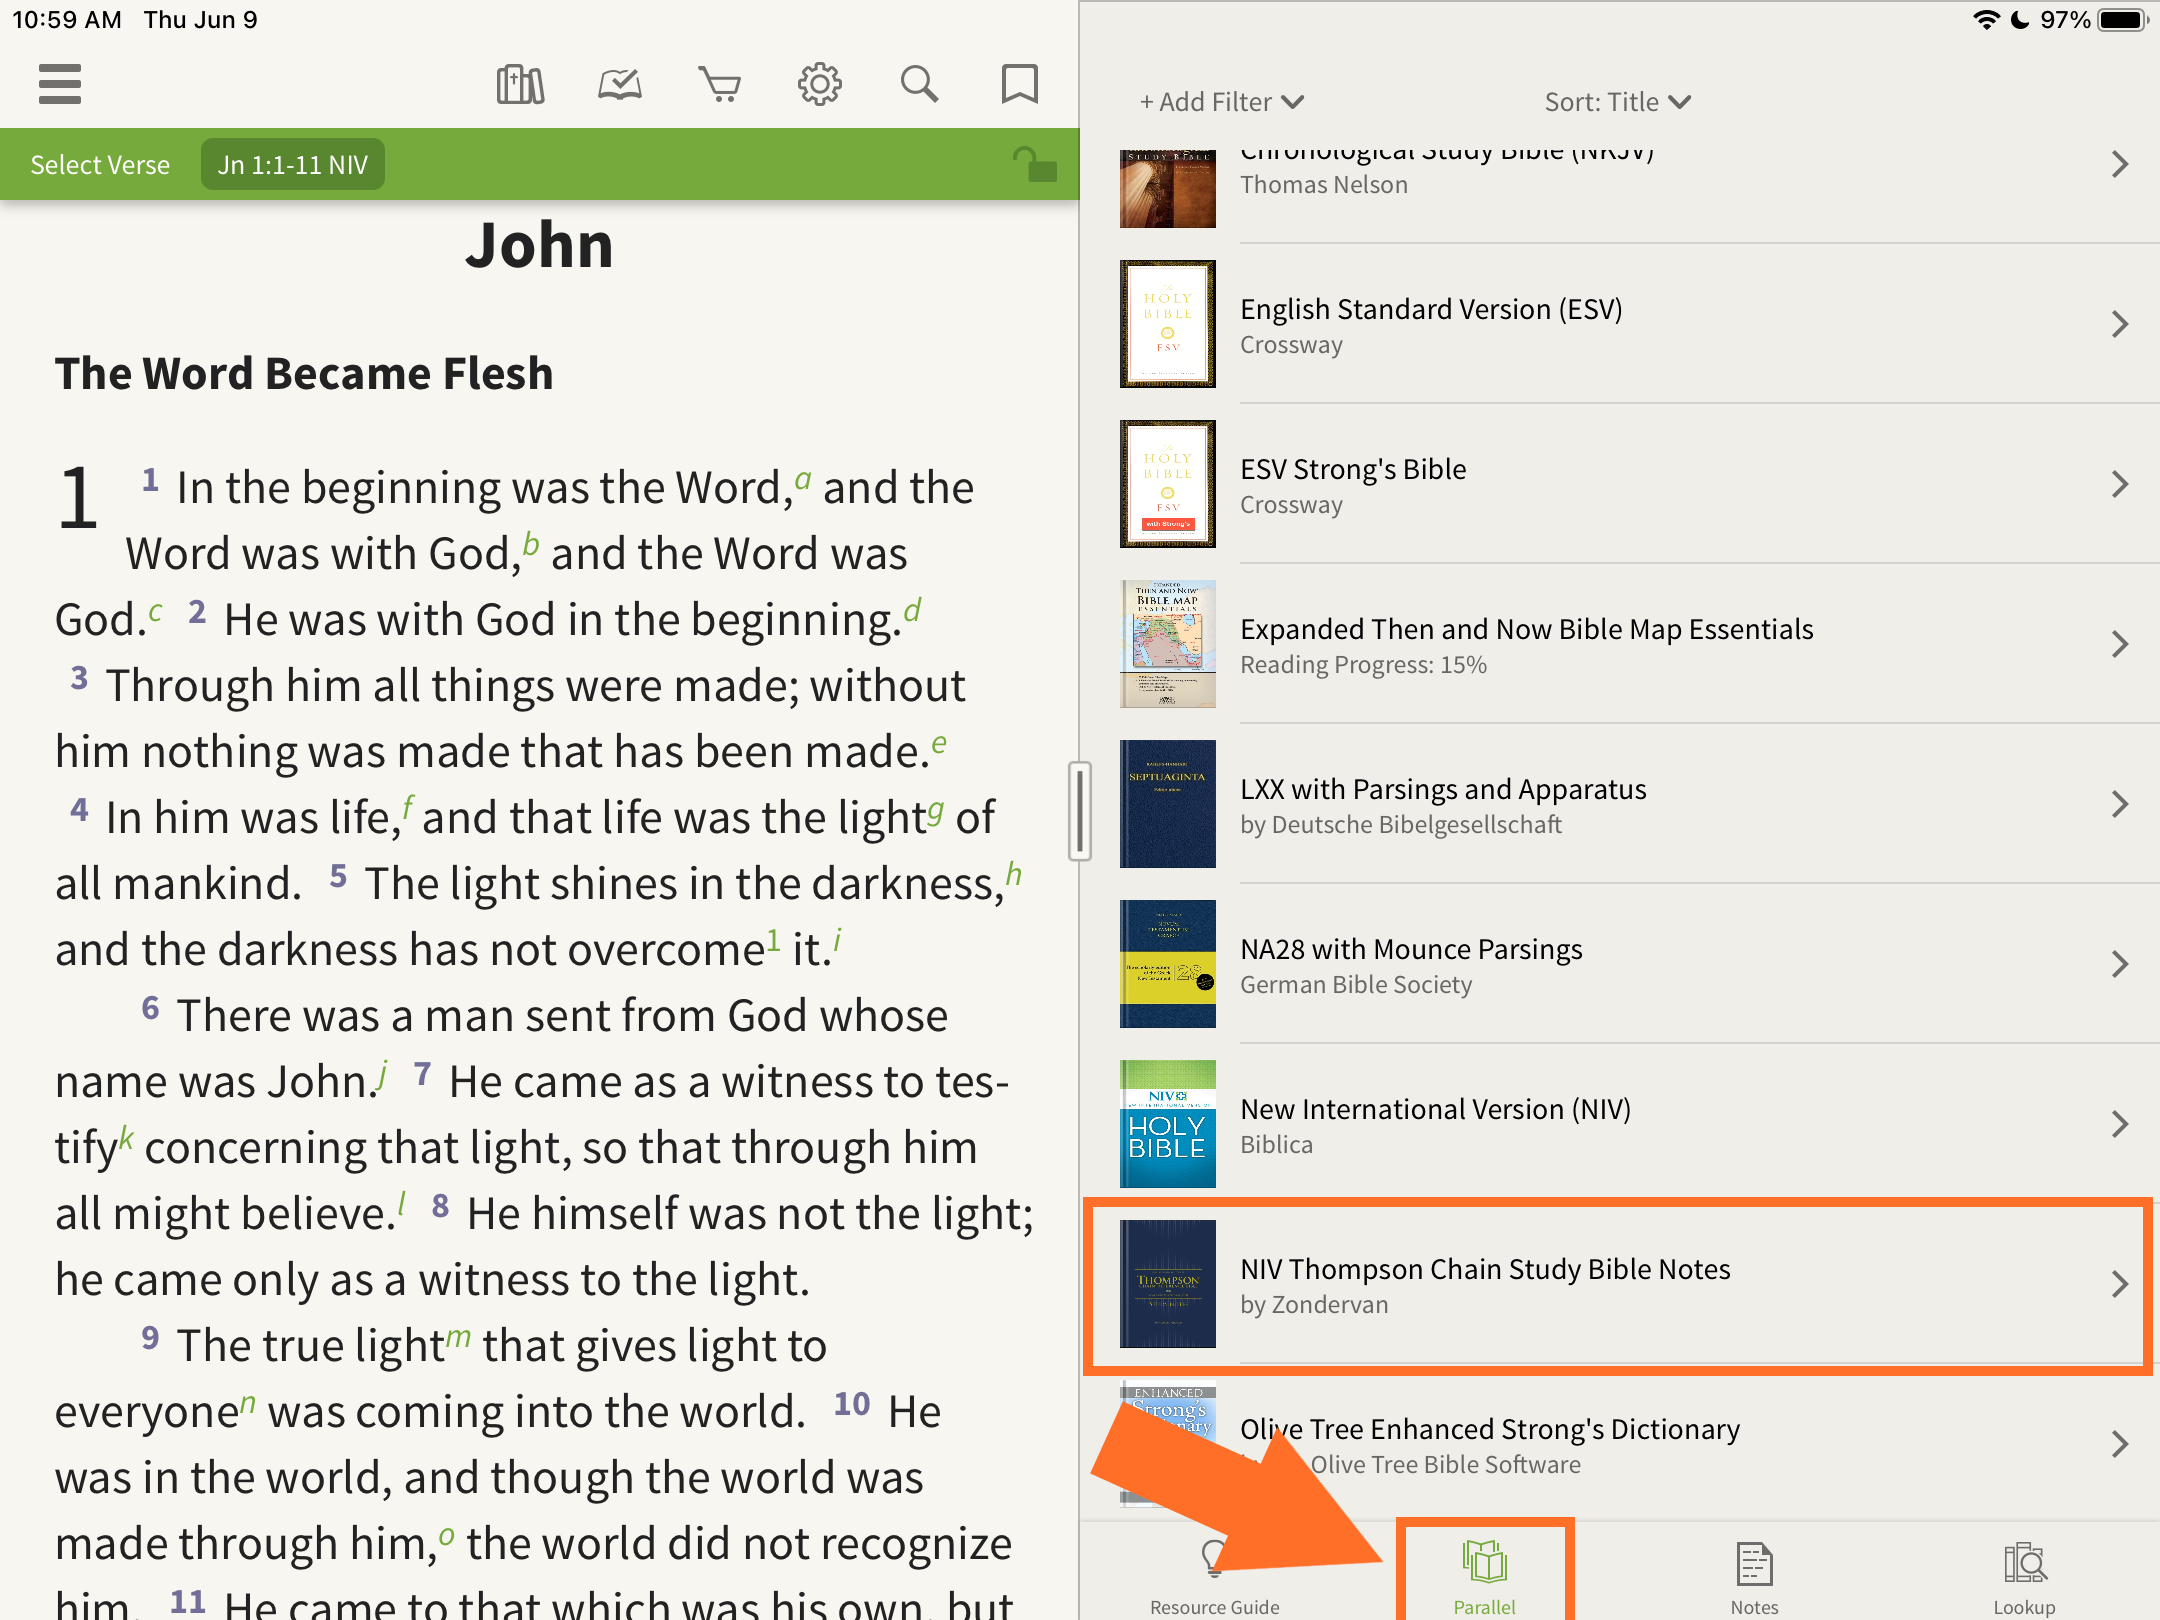Image resolution: width=2160 pixels, height=1620 pixels.
Task: Expand the Add Filter dropdown
Action: coord(1221,102)
